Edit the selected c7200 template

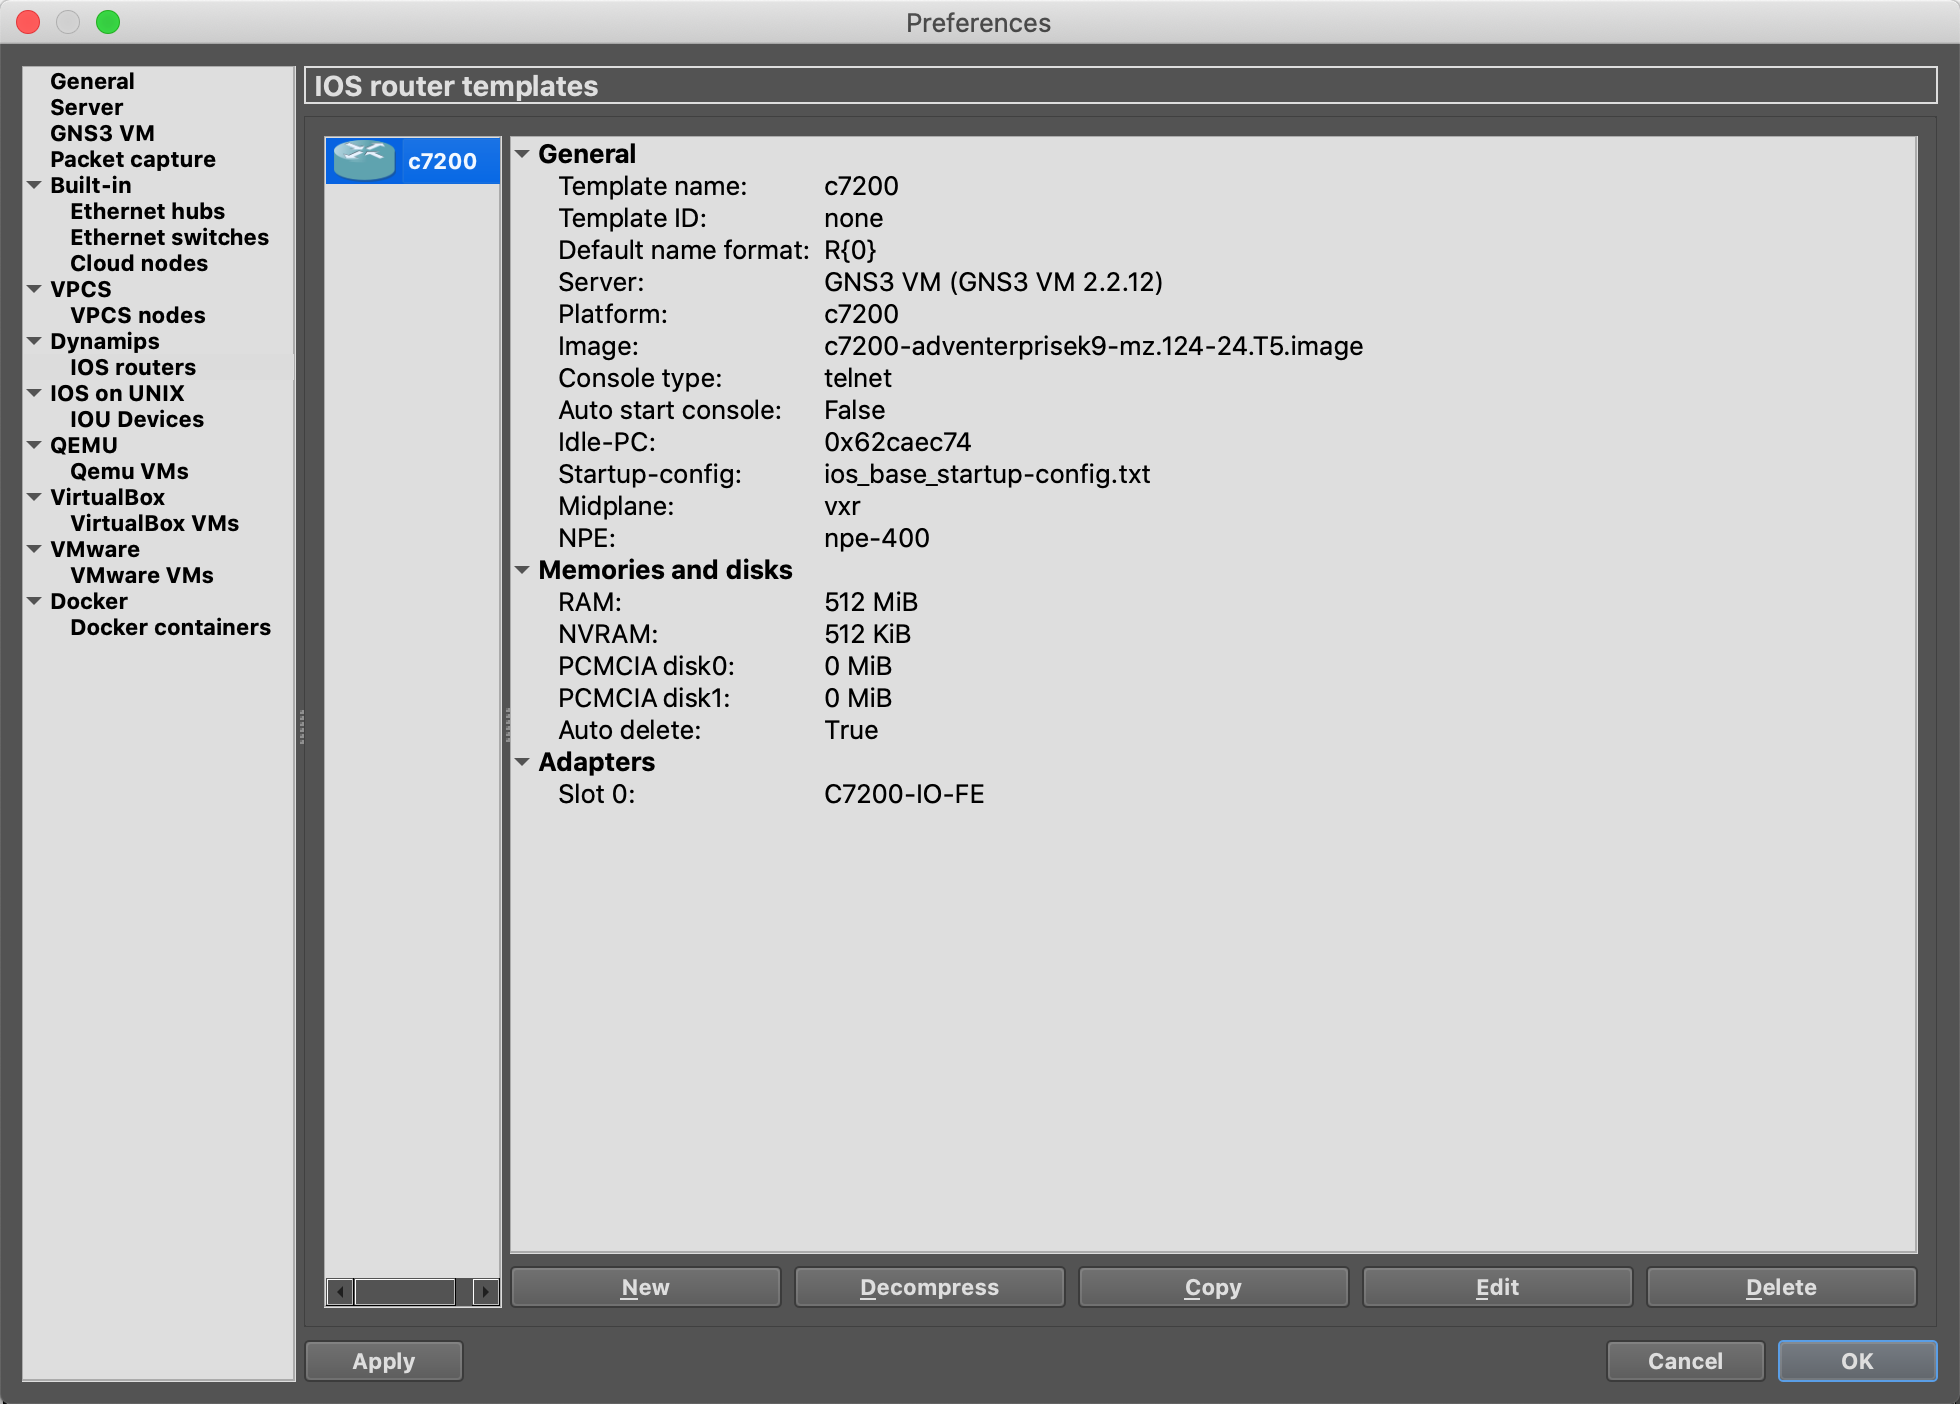tap(1497, 1287)
